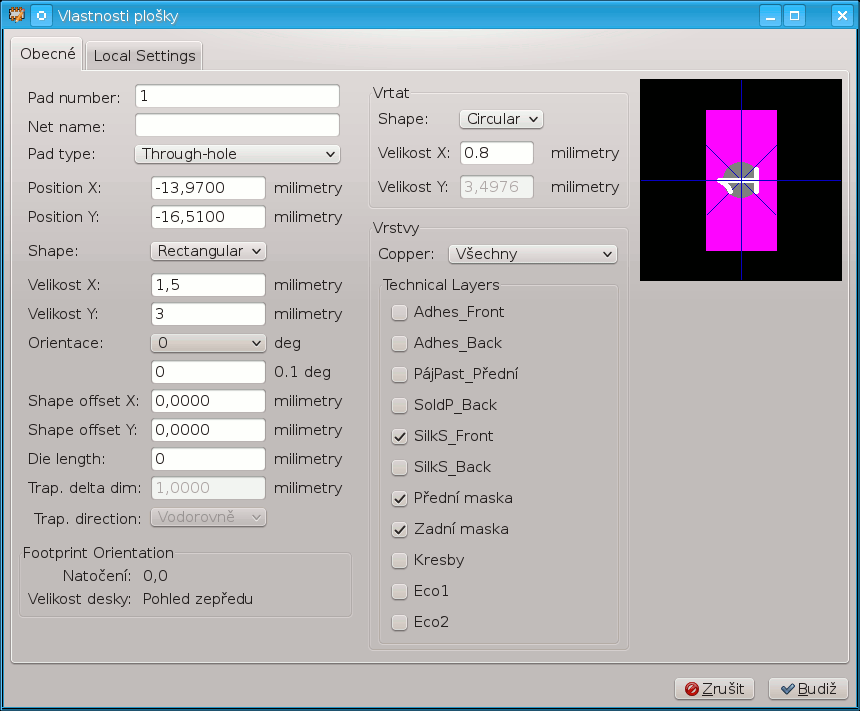The width and height of the screenshot is (860, 711).
Task: Enable the PájPast_Přední layer checkbox
Action: click(x=399, y=375)
